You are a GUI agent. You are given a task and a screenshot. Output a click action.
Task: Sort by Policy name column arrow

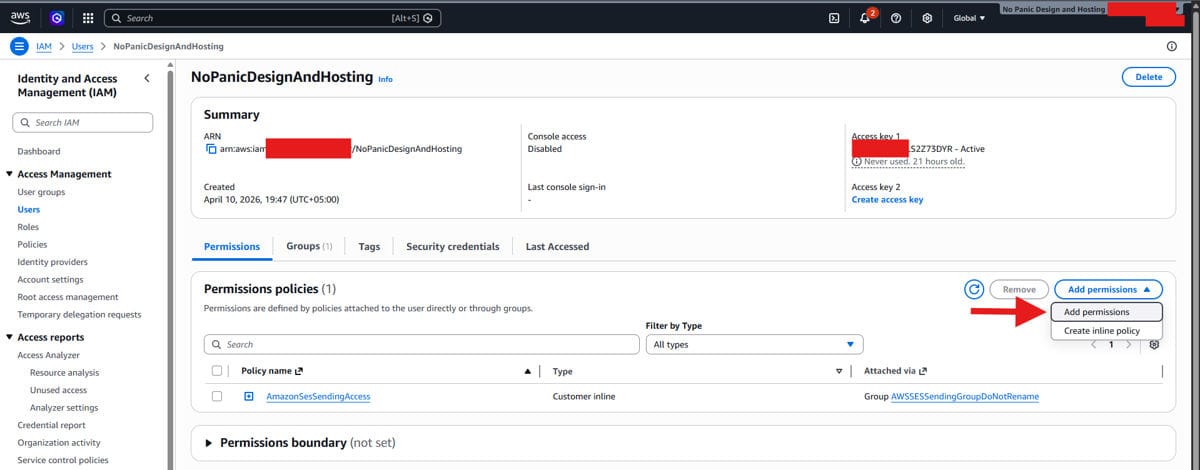click(527, 371)
